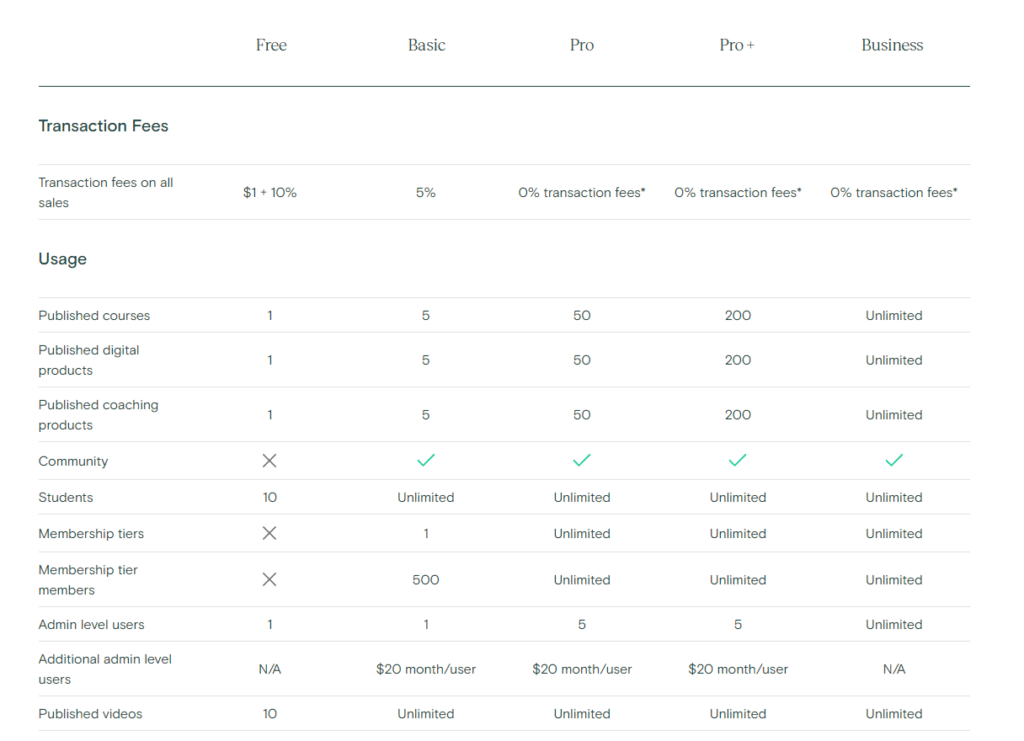Click Basic '500' membership tier members value
Image resolution: width=1024 pixels, height=741 pixels.
[x=426, y=580]
